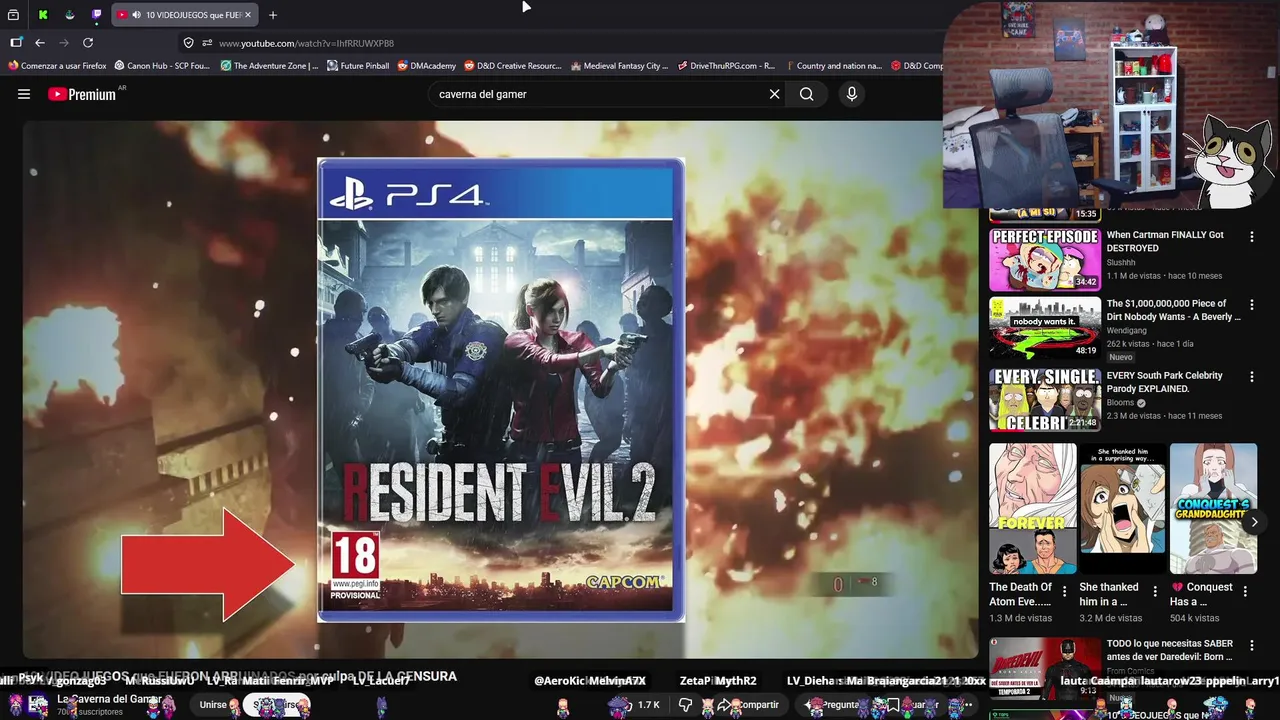Switch to the pinned tab between Kick and Twitch

(x=69, y=15)
